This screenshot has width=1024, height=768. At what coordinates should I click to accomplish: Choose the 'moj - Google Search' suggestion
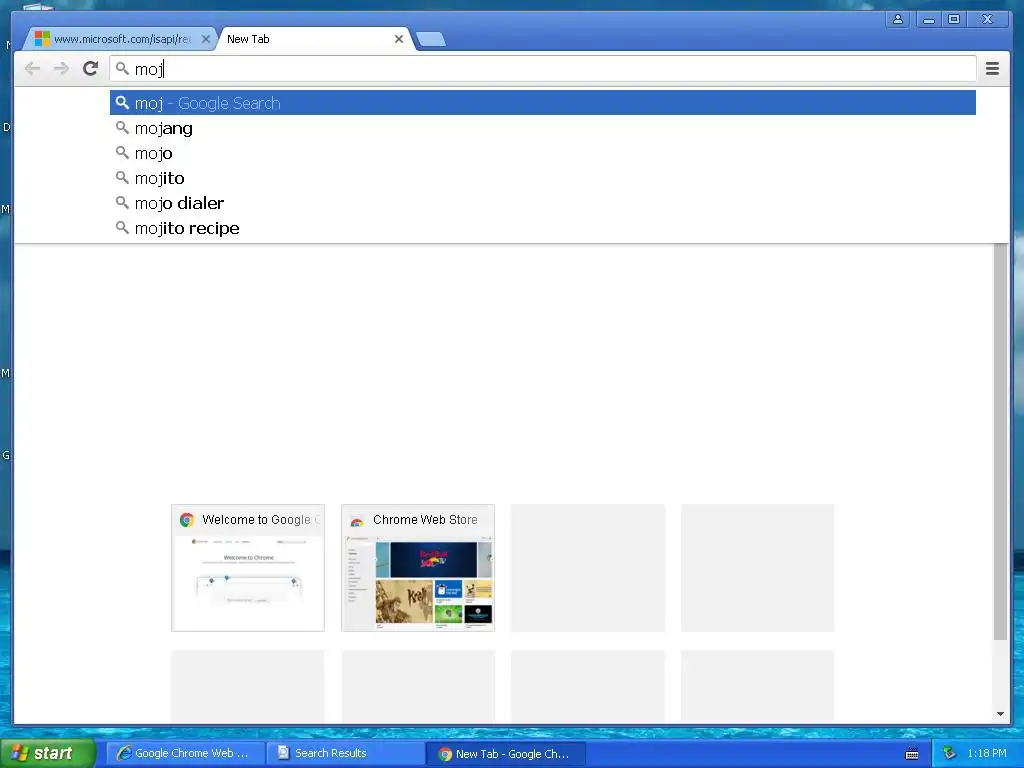pyautogui.click(x=543, y=103)
